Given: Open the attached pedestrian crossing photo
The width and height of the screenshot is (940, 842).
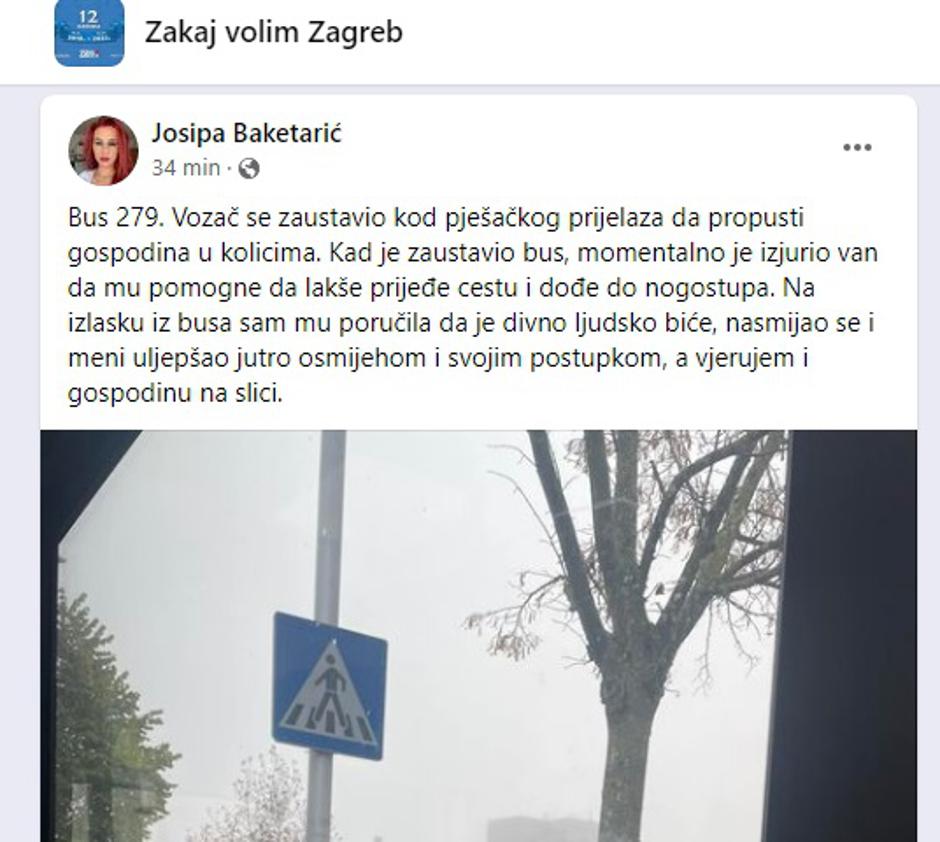Looking at the screenshot, I should pyautogui.click(x=478, y=636).
